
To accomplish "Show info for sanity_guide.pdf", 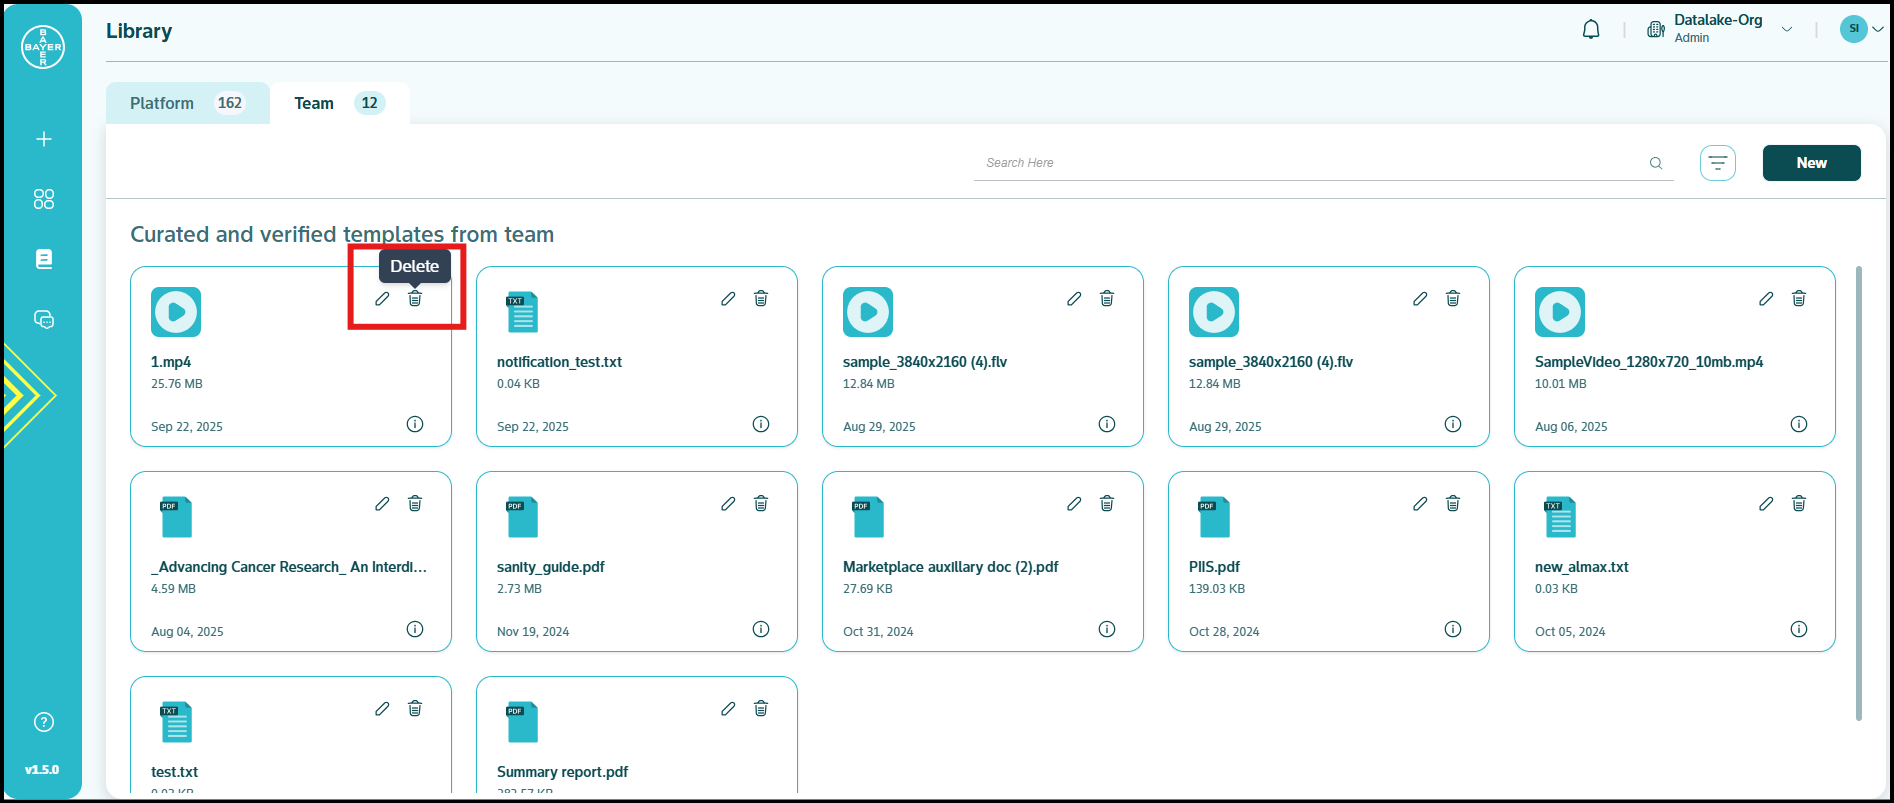I will [x=761, y=629].
